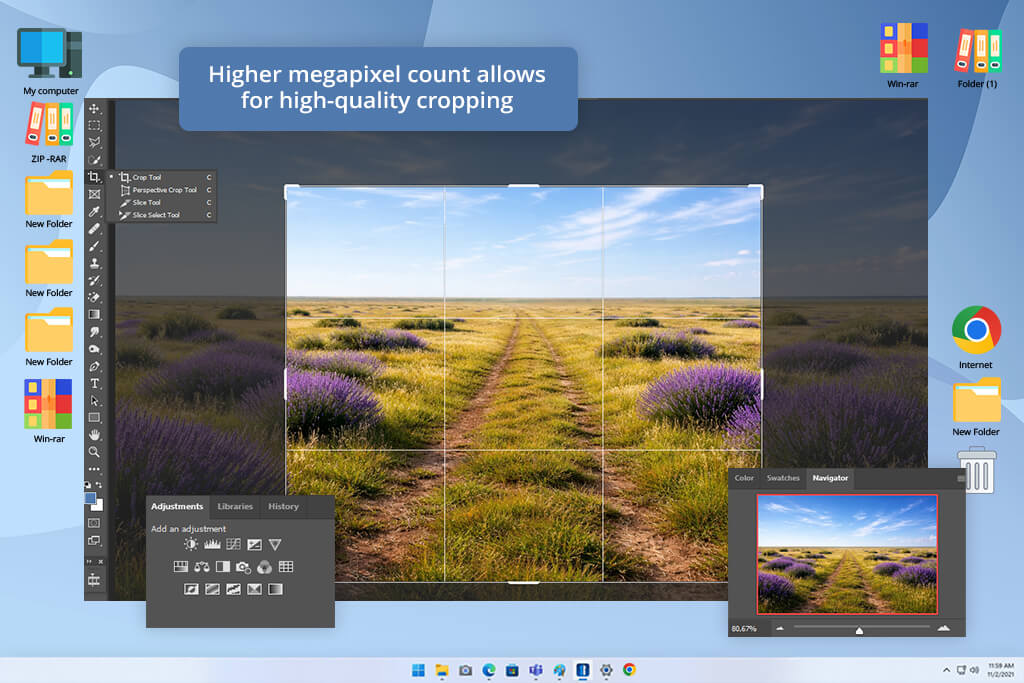
Task: Select the Dodge tool
Action: tap(94, 349)
